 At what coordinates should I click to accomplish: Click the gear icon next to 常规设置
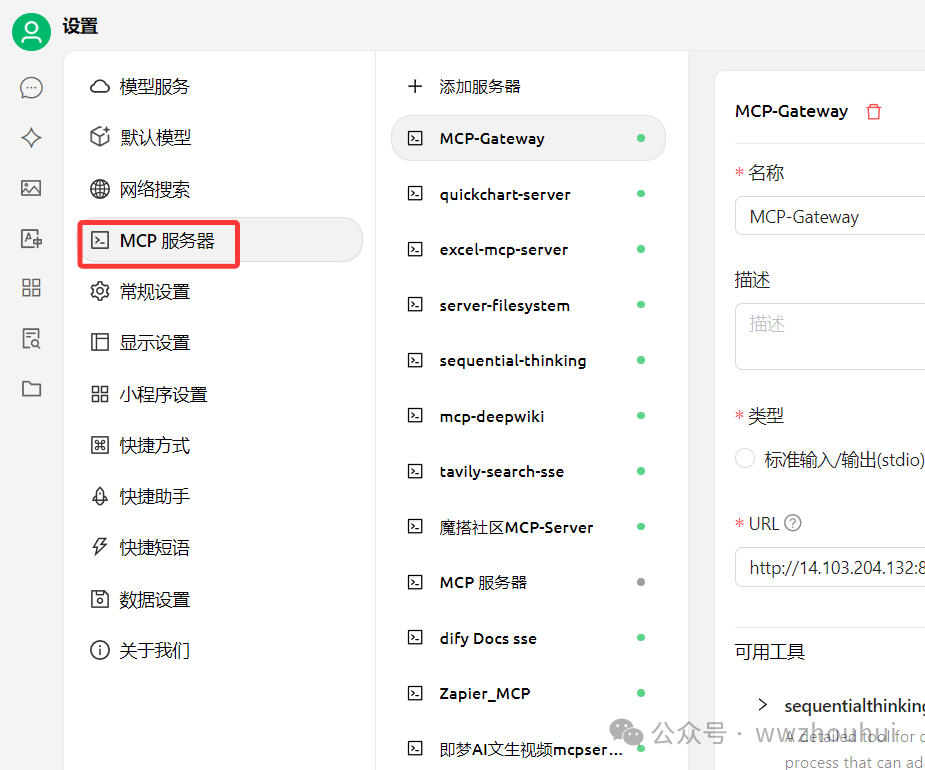pos(100,291)
